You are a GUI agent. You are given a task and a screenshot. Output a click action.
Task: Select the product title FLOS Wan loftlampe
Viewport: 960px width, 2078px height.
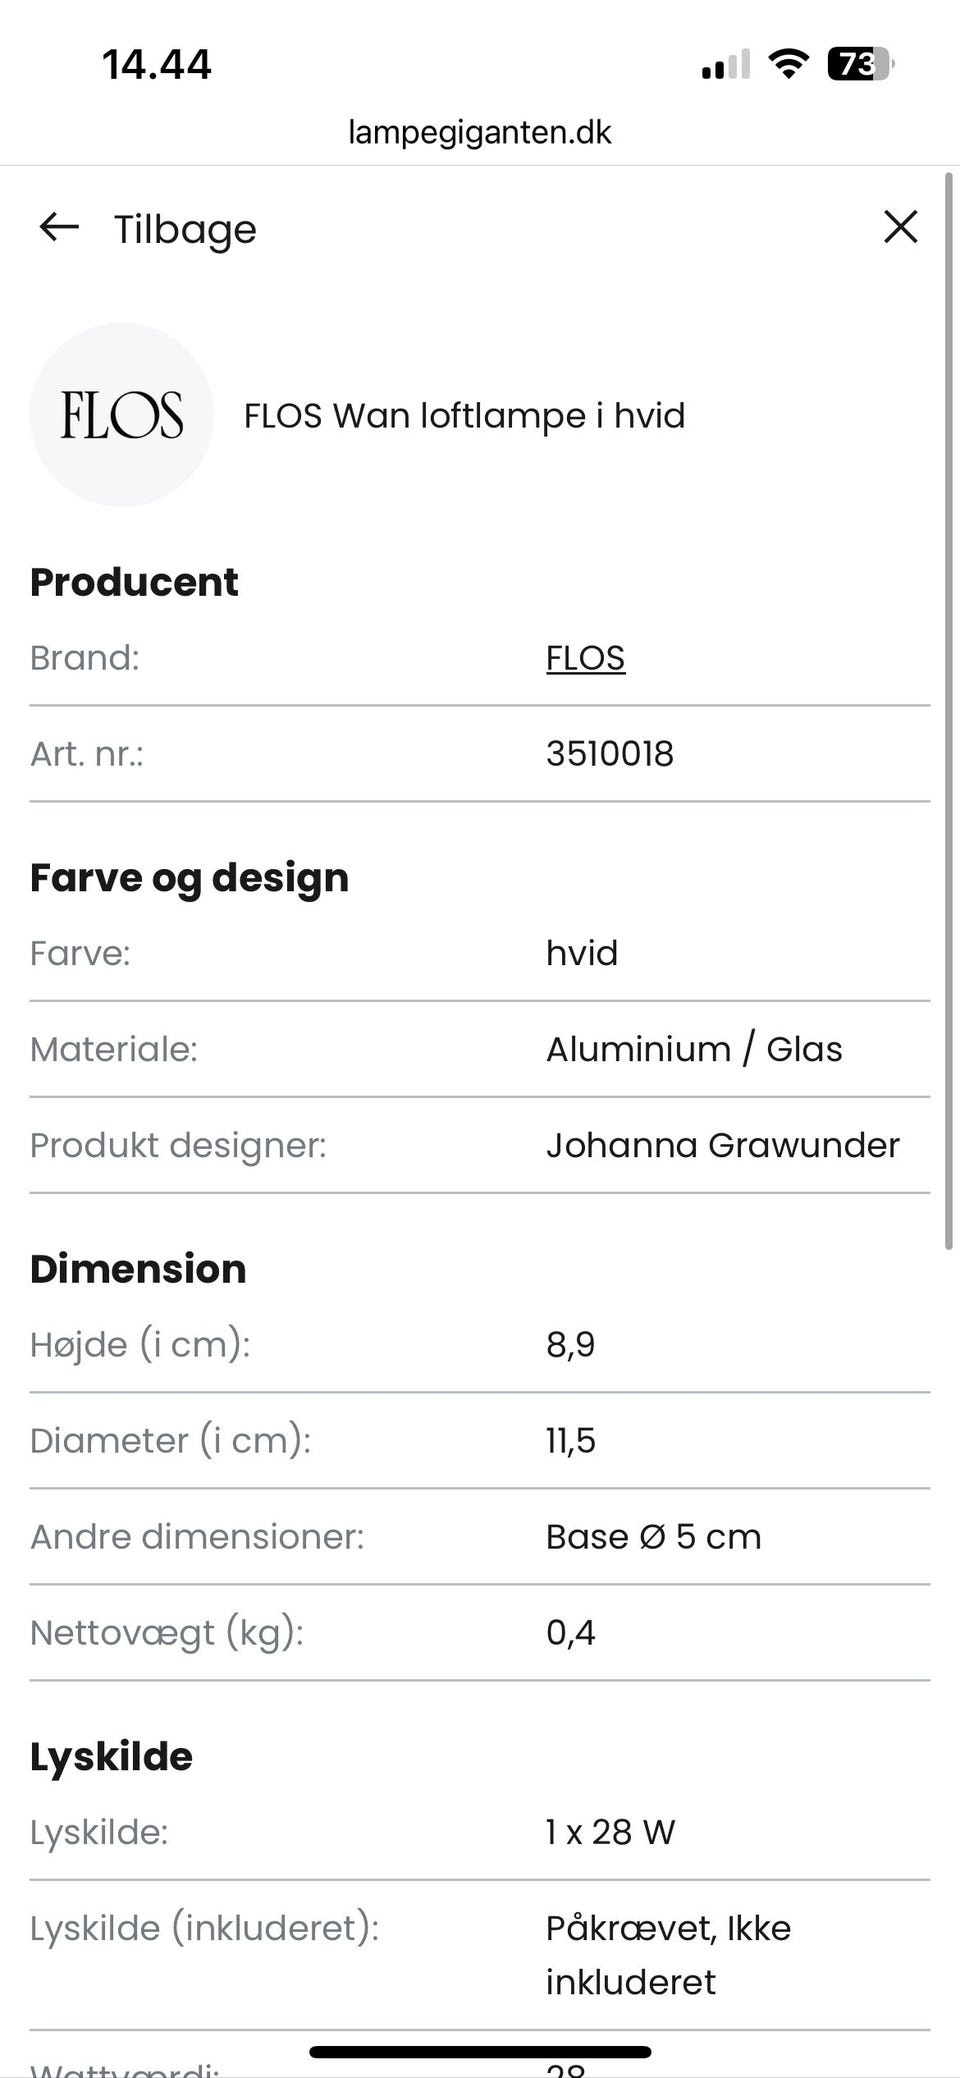tap(464, 415)
